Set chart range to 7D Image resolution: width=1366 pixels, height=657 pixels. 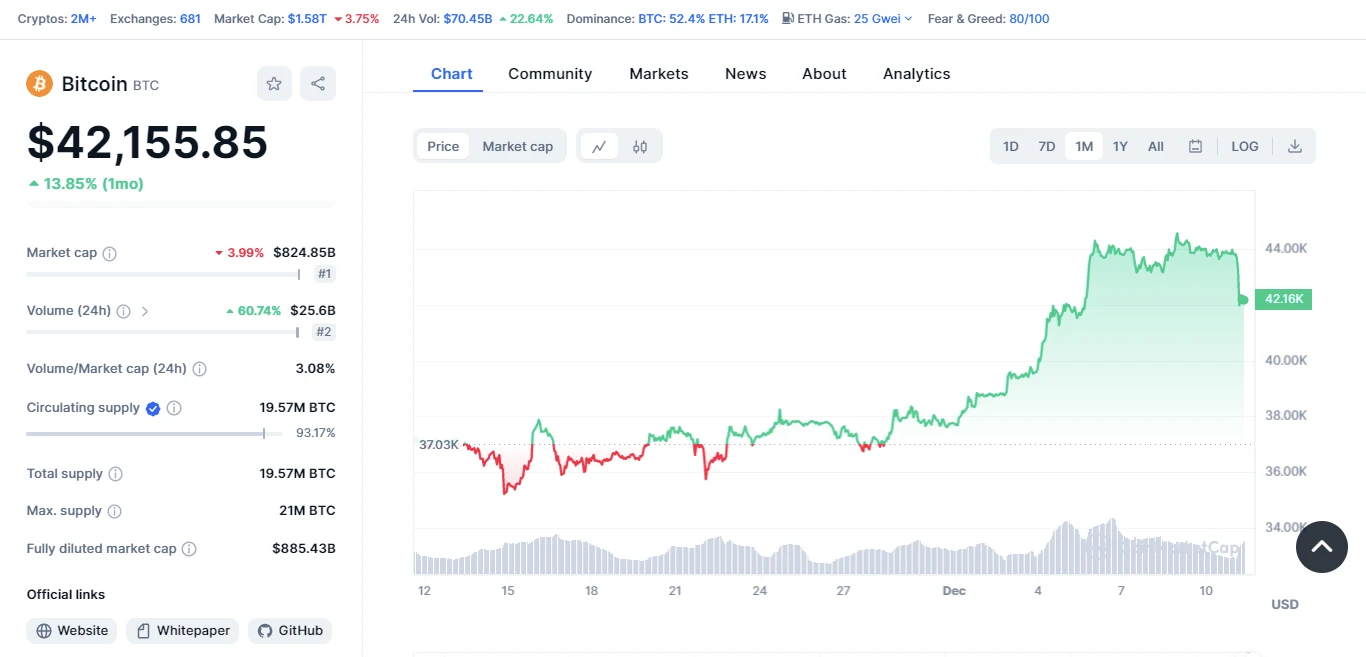(1047, 146)
